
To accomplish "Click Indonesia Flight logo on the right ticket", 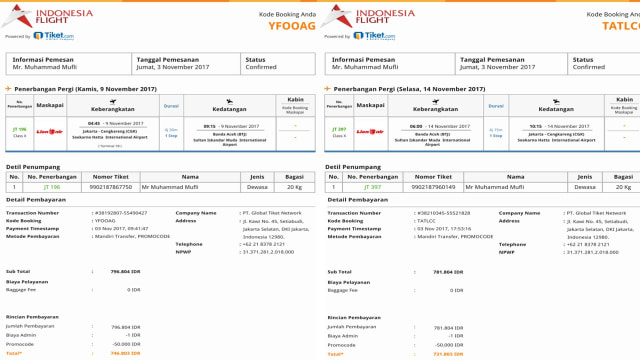I will pyautogui.click(x=368, y=16).
